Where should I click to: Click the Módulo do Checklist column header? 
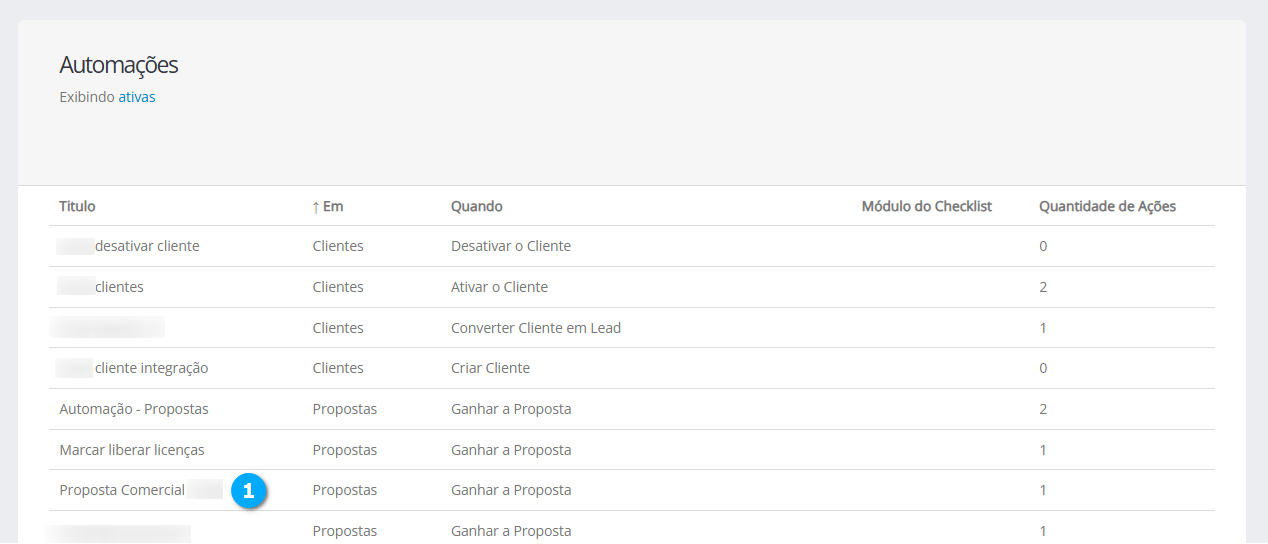coord(926,206)
